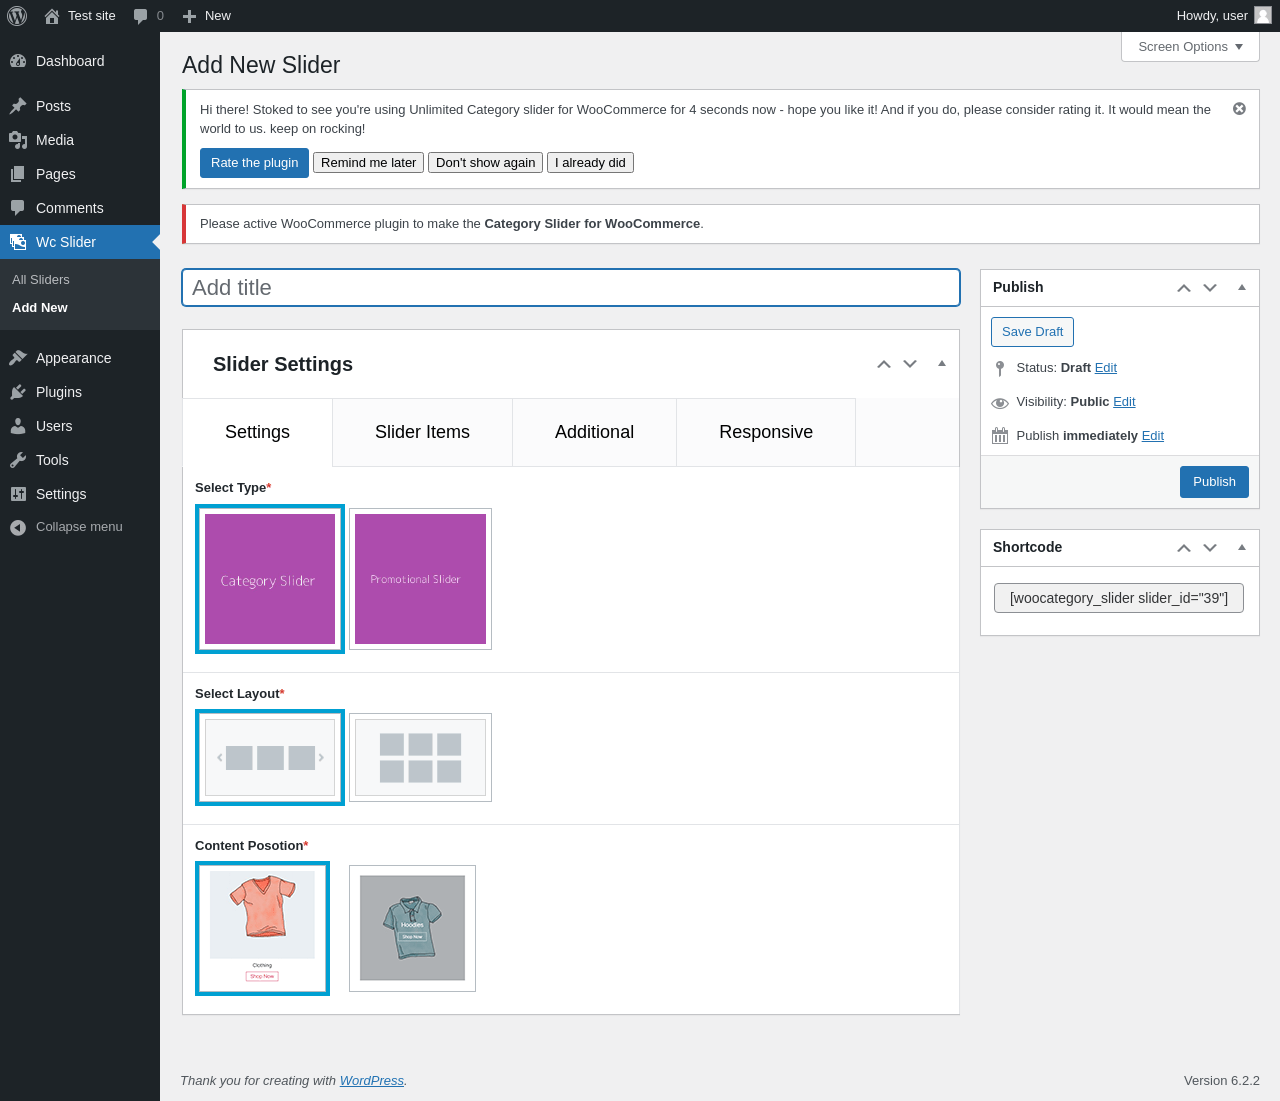The height and width of the screenshot is (1101, 1280).
Task: Focus the Add title field
Action: pyautogui.click(x=571, y=288)
